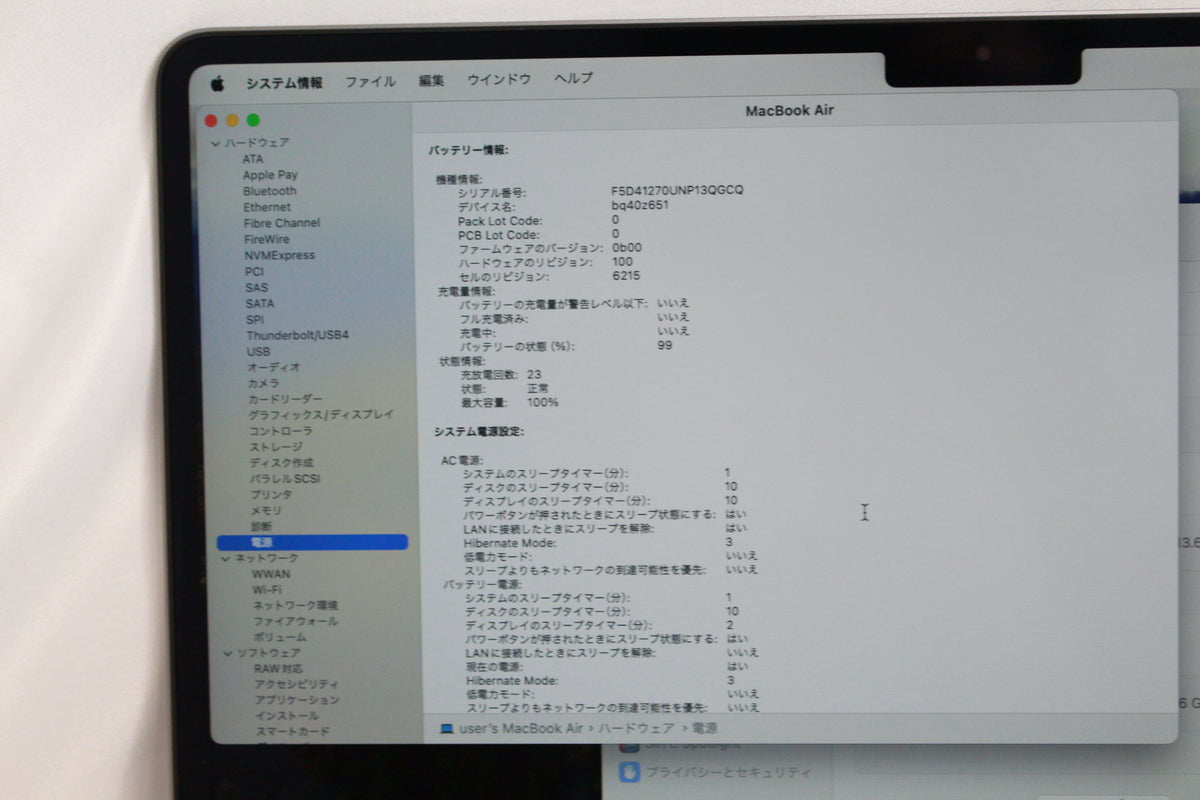Image resolution: width=1200 pixels, height=800 pixels.
Task: Select グラフィックス/ディスプレイ in the sidebar
Action: [x=321, y=414]
